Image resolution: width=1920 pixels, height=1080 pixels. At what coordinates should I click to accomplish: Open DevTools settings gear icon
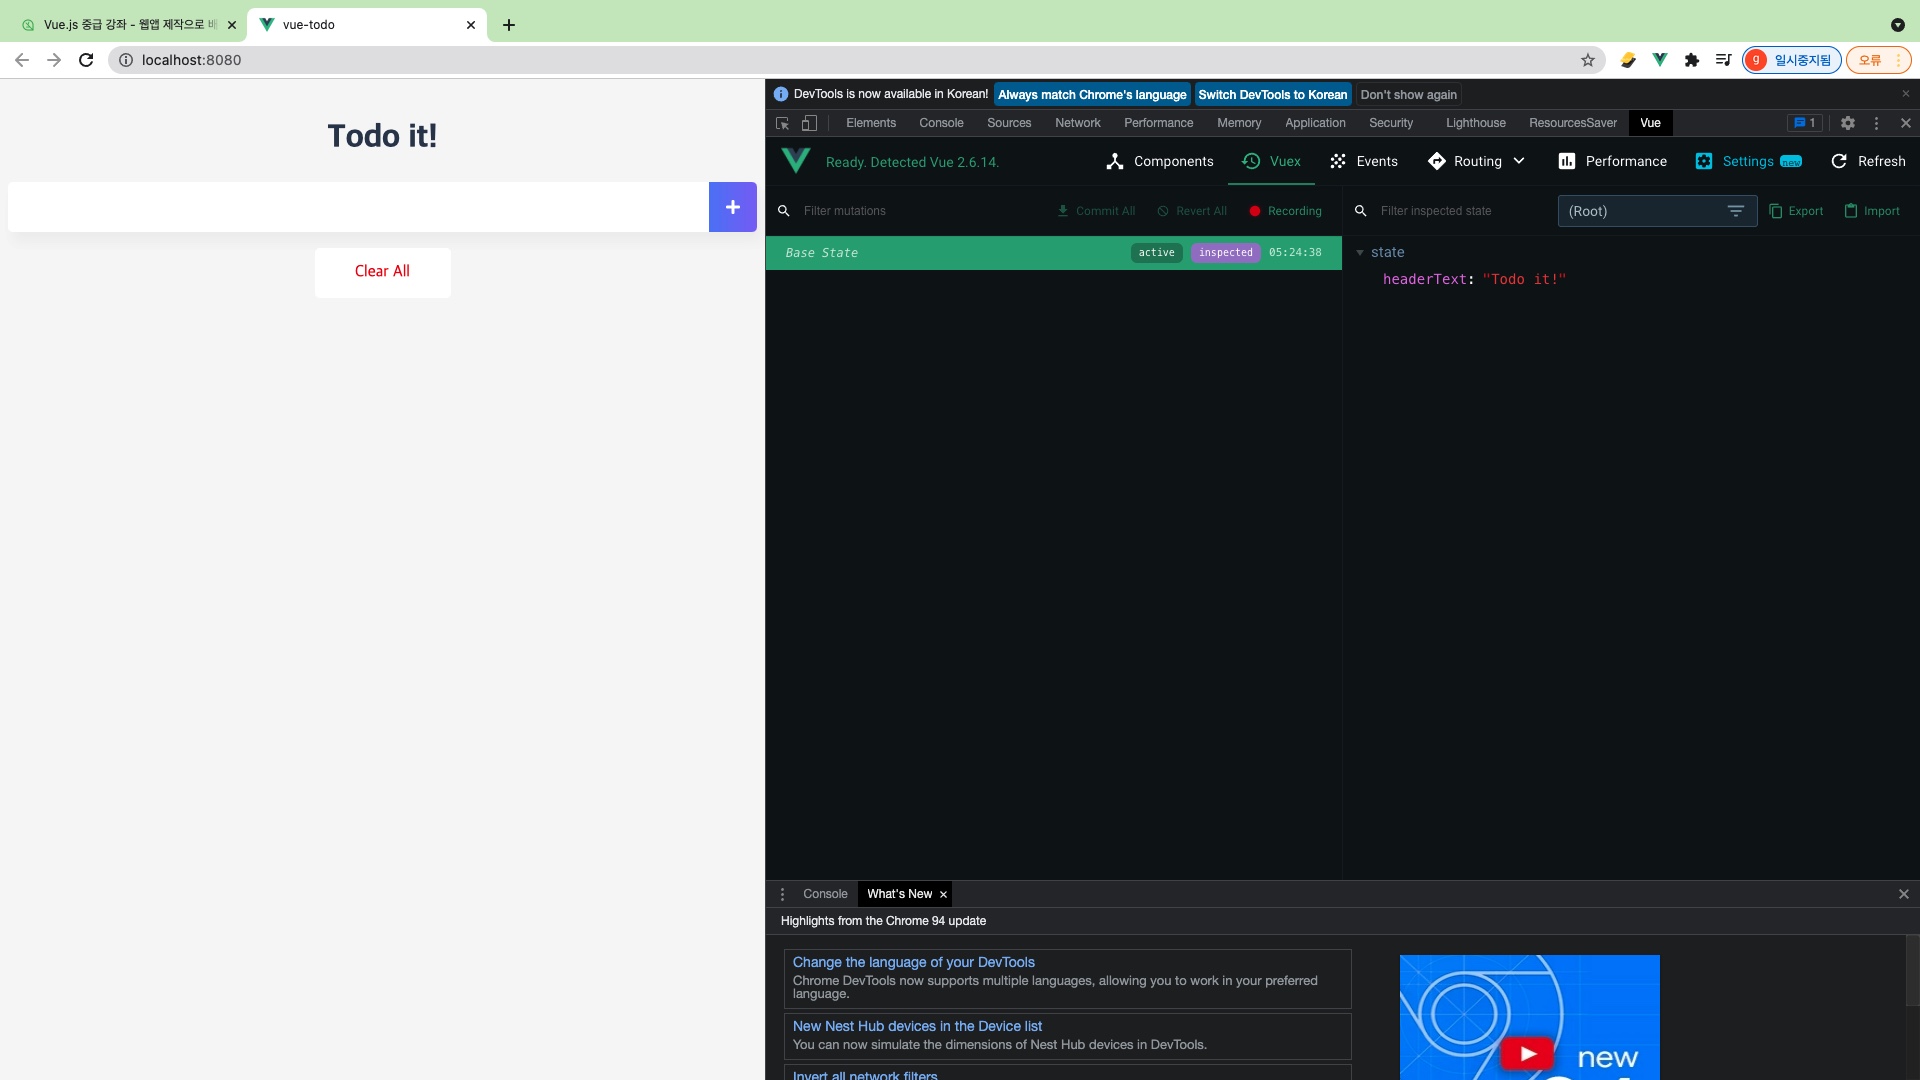coord(1847,123)
